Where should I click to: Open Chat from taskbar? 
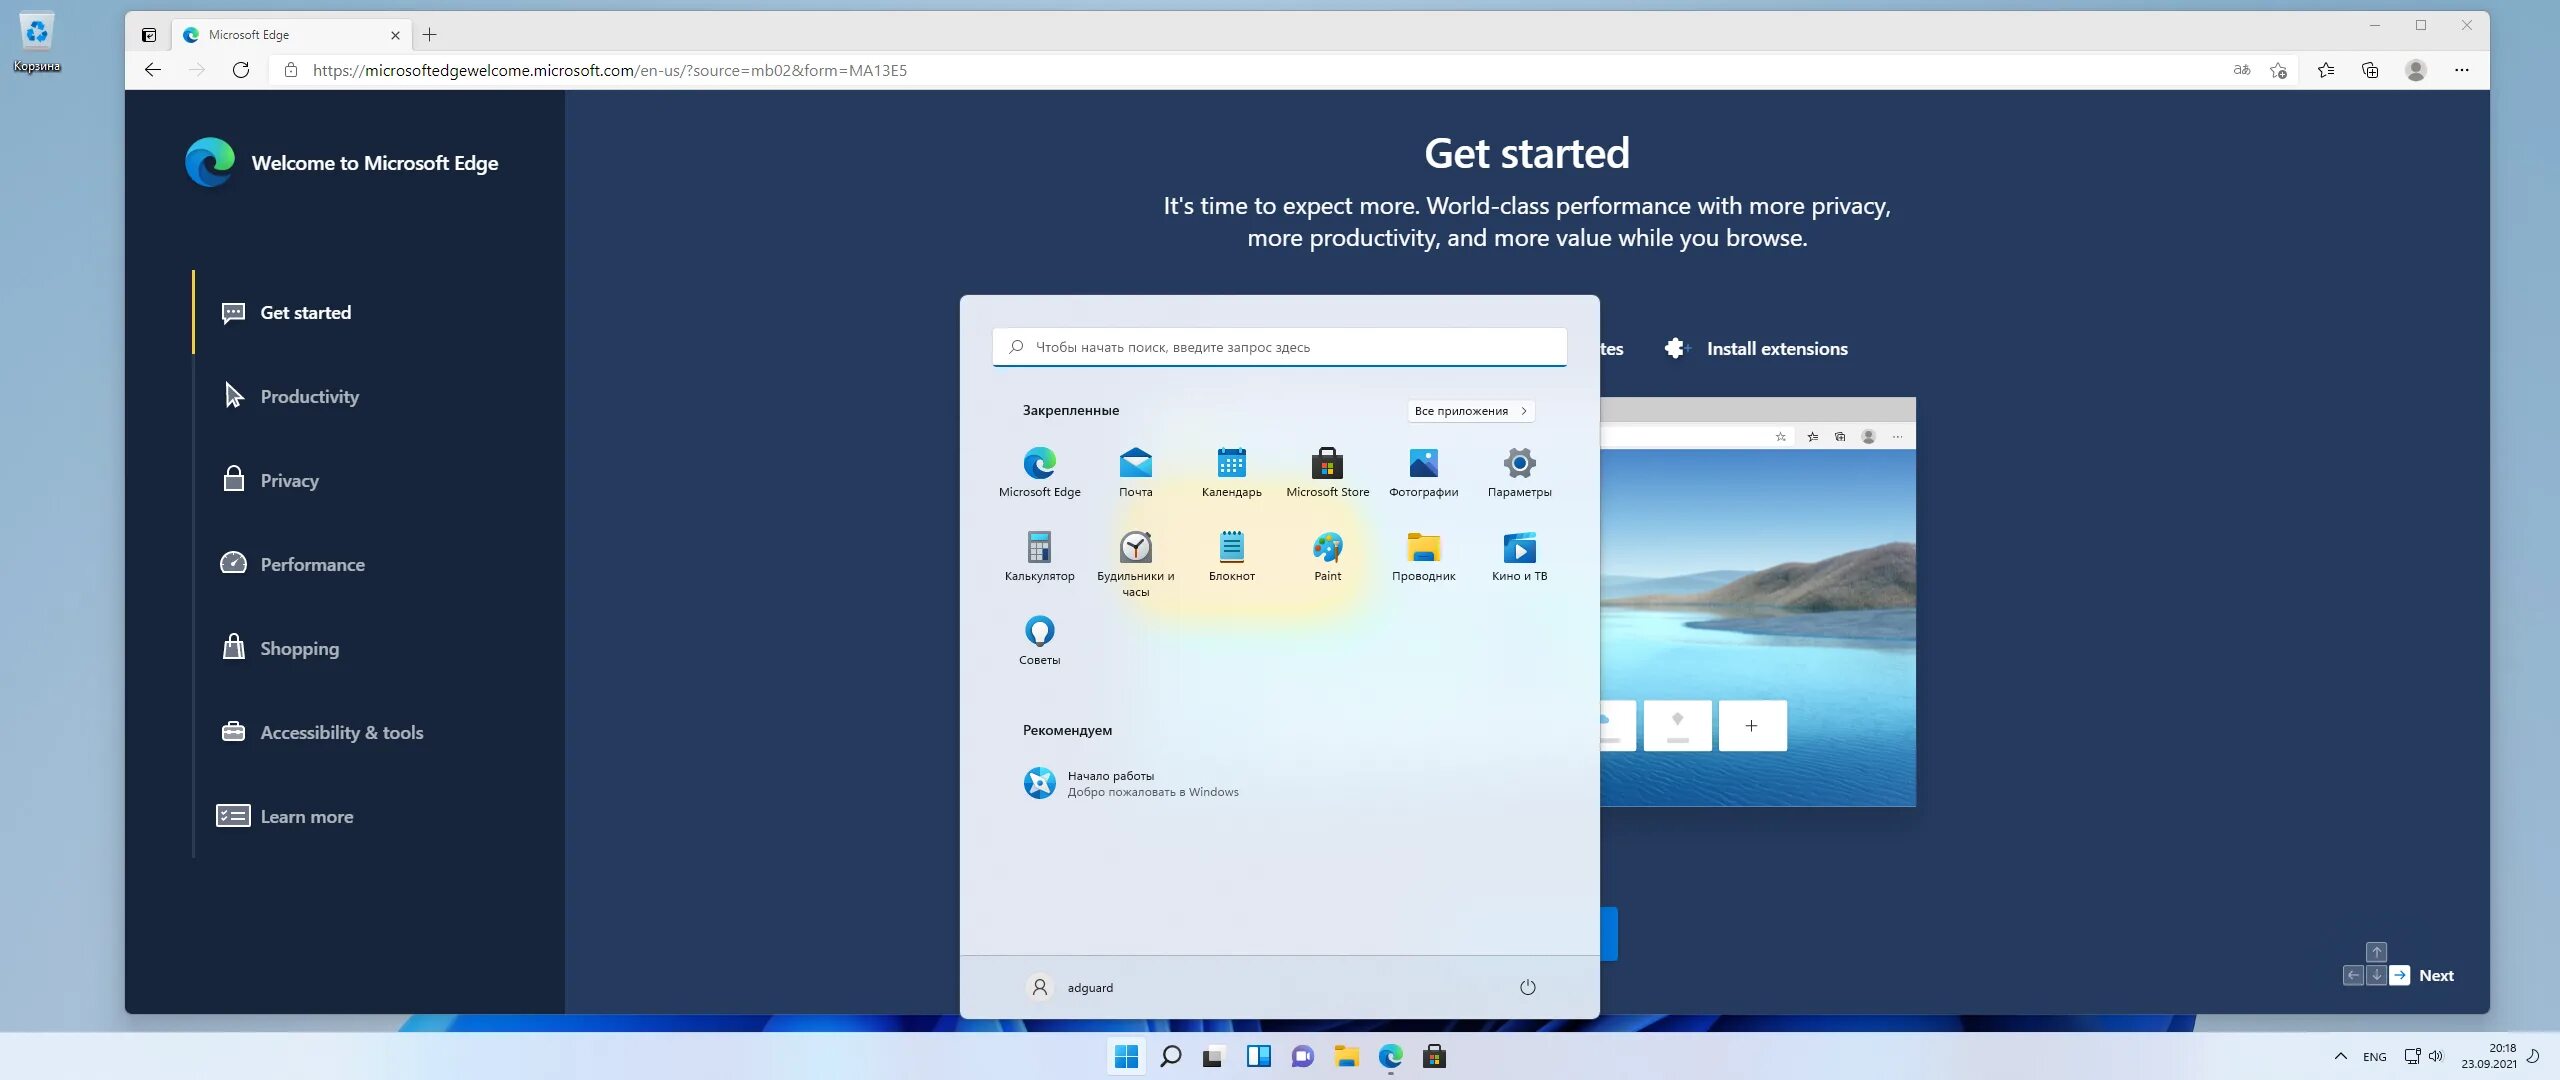pyautogui.click(x=1303, y=1057)
